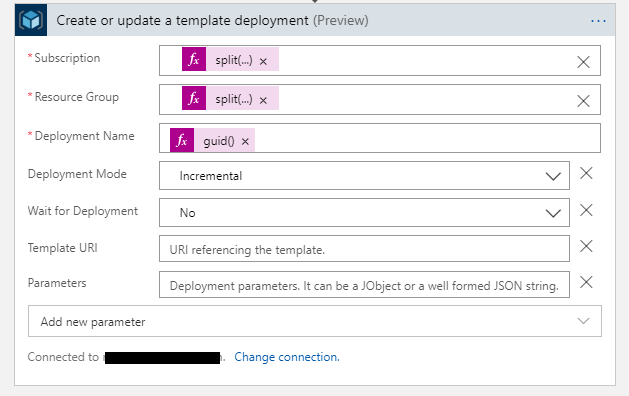Open the Wait for Deployment dropdown
The height and width of the screenshot is (396, 629).
pos(364,213)
